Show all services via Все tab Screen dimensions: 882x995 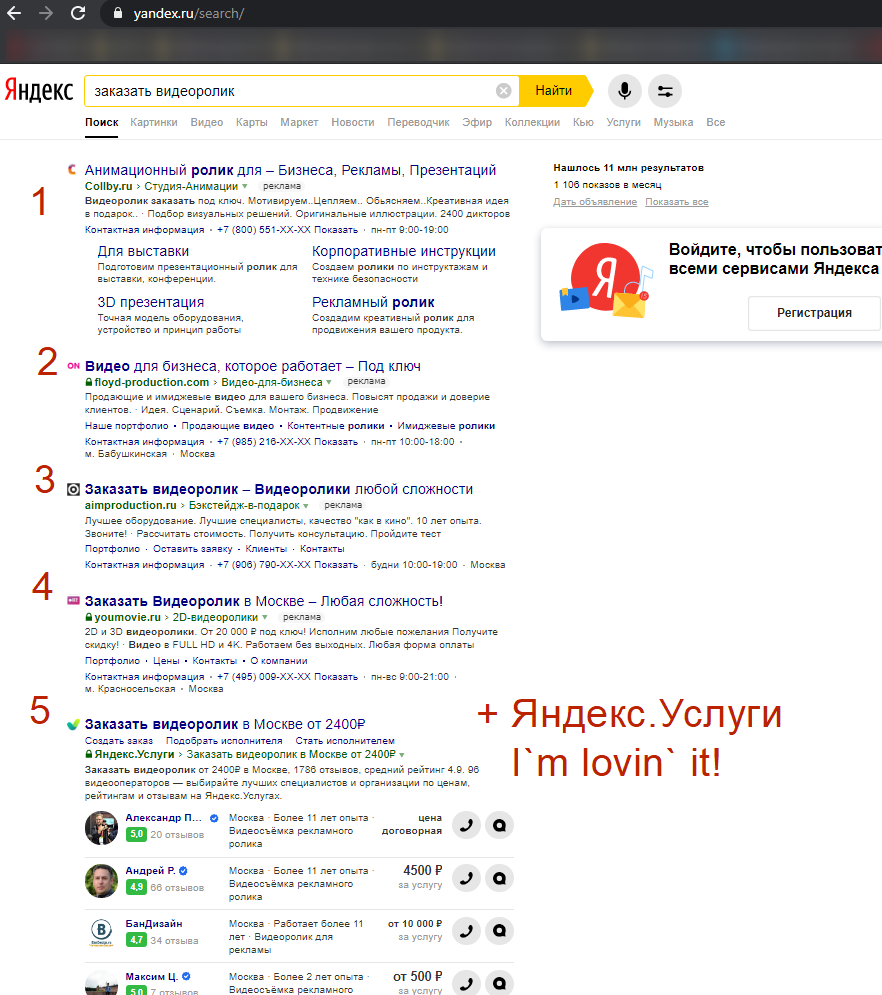pyautogui.click(x=716, y=122)
